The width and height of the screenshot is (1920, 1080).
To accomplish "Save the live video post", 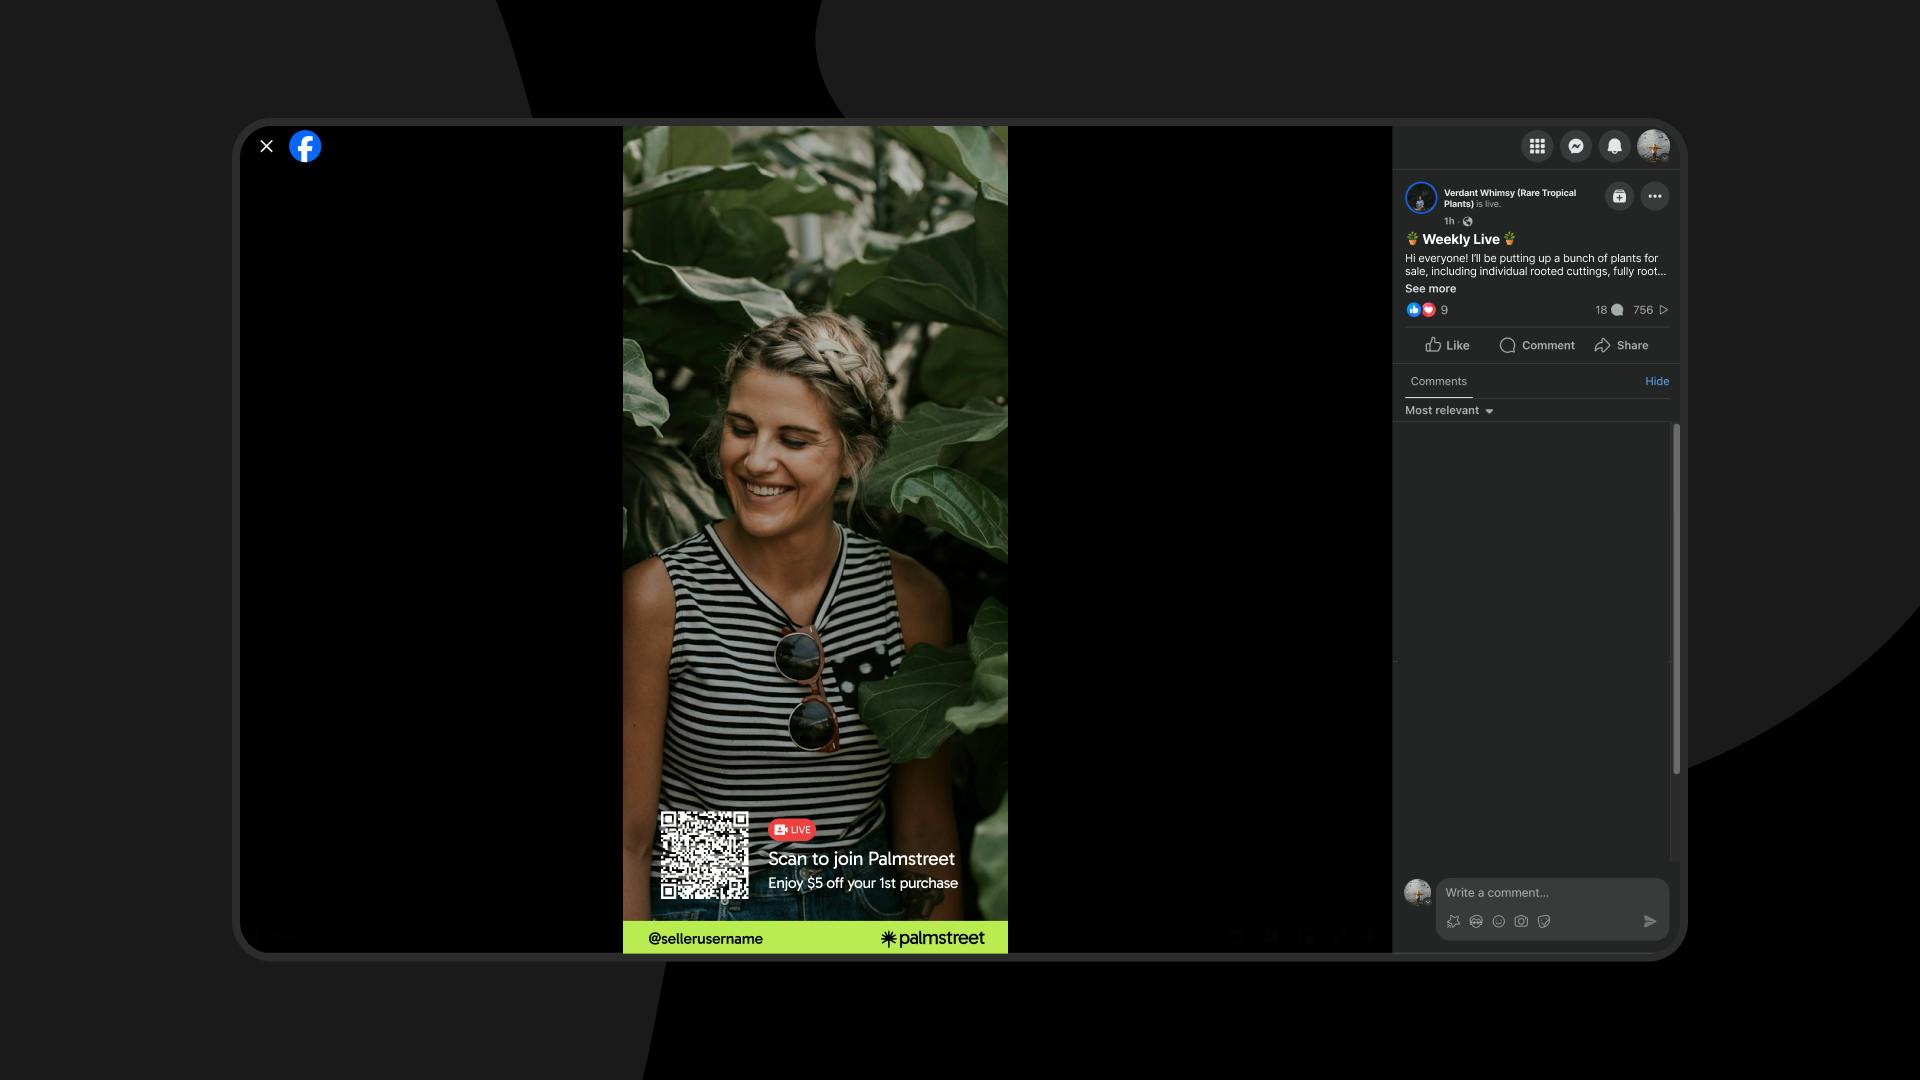I will point(1619,196).
